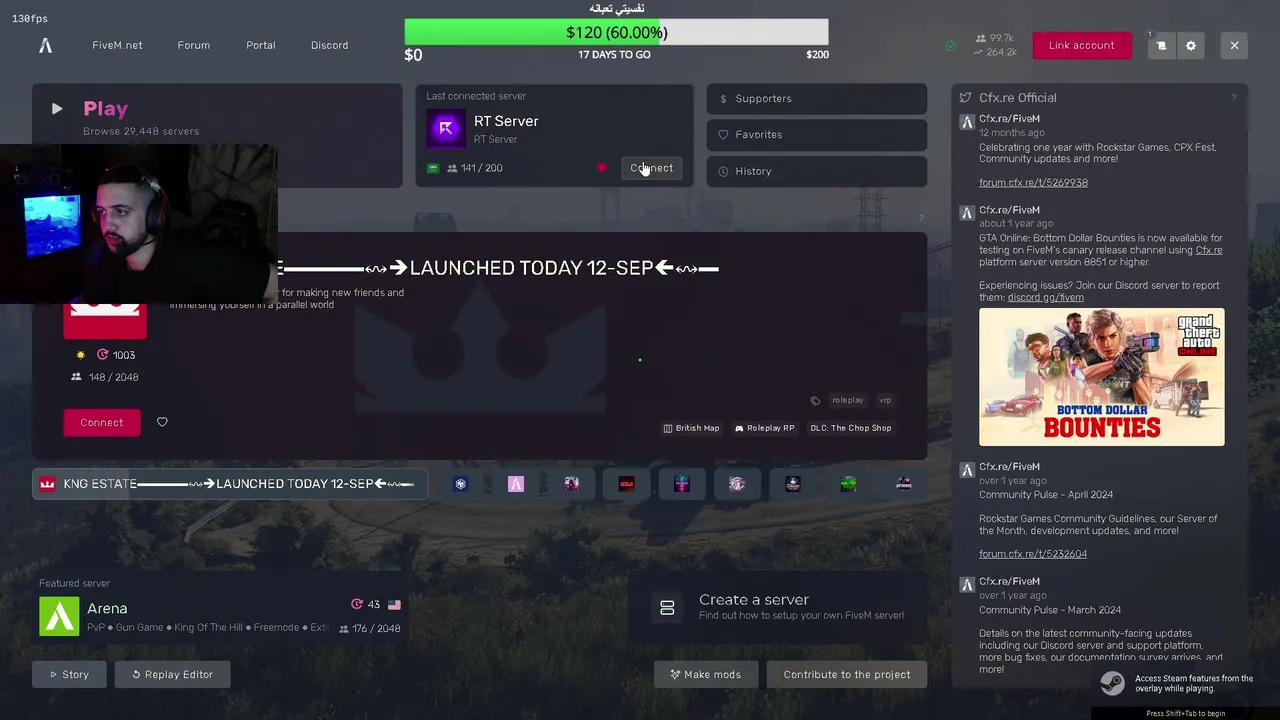Open forum.cfx.re/t/5232604 link
The width and height of the screenshot is (1280, 720).
coord(1033,554)
